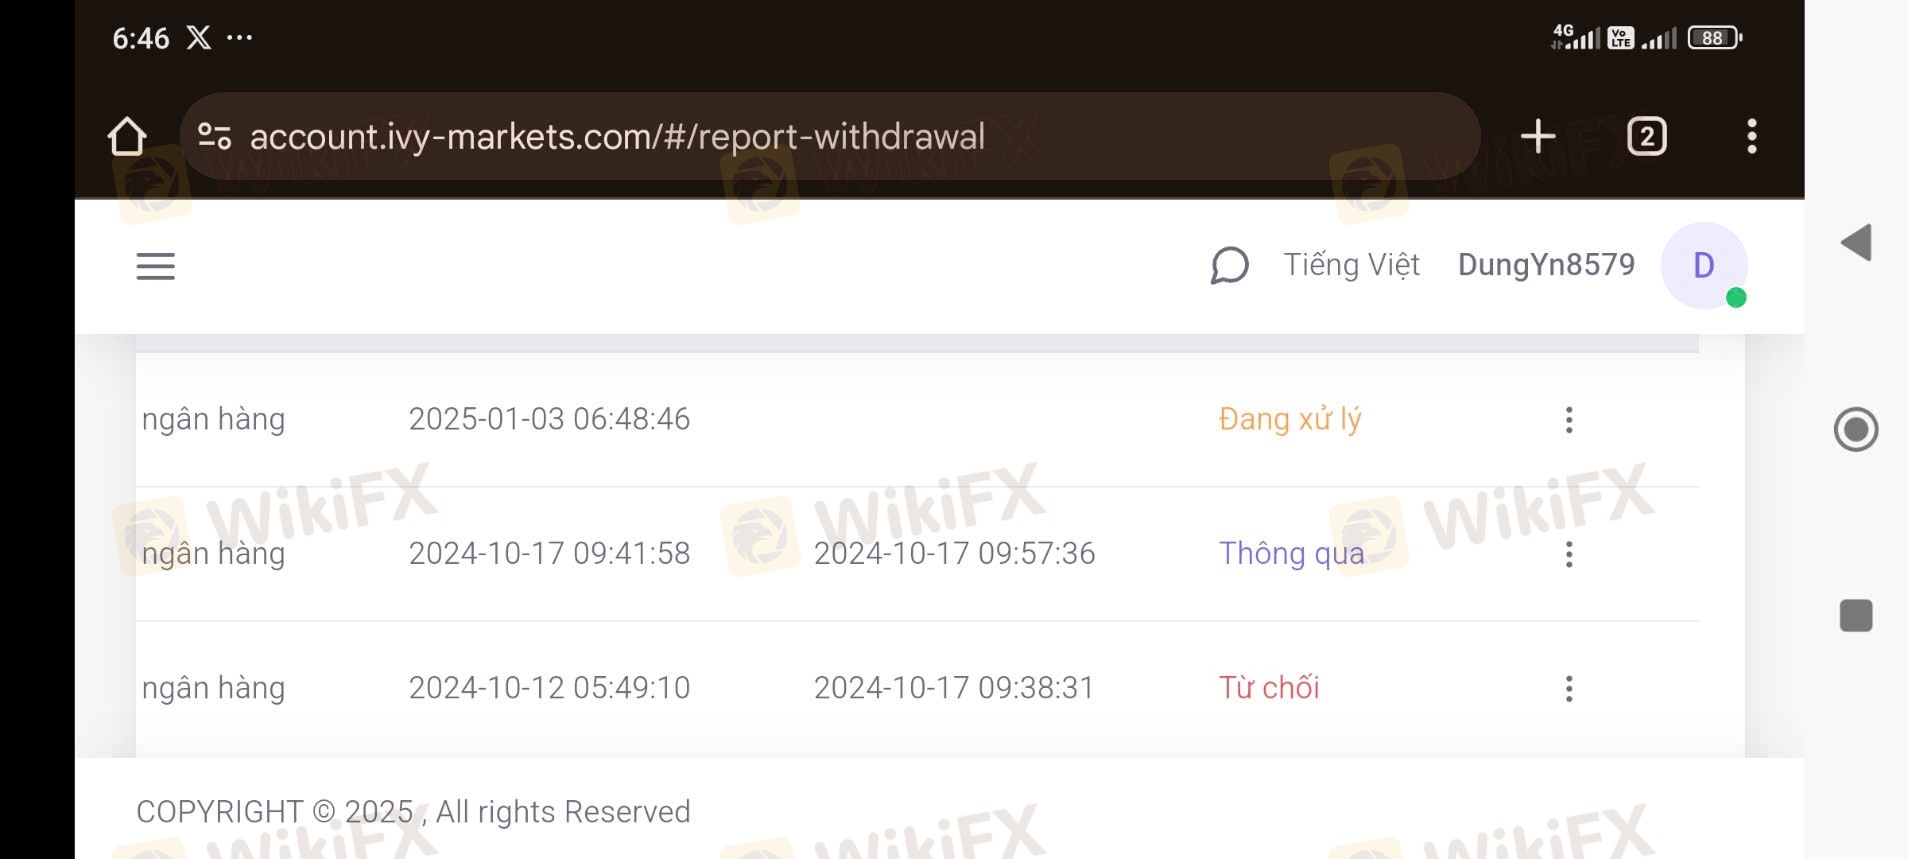Select the 2024-10-17 09:41:58 withdrawal row

click(917, 554)
